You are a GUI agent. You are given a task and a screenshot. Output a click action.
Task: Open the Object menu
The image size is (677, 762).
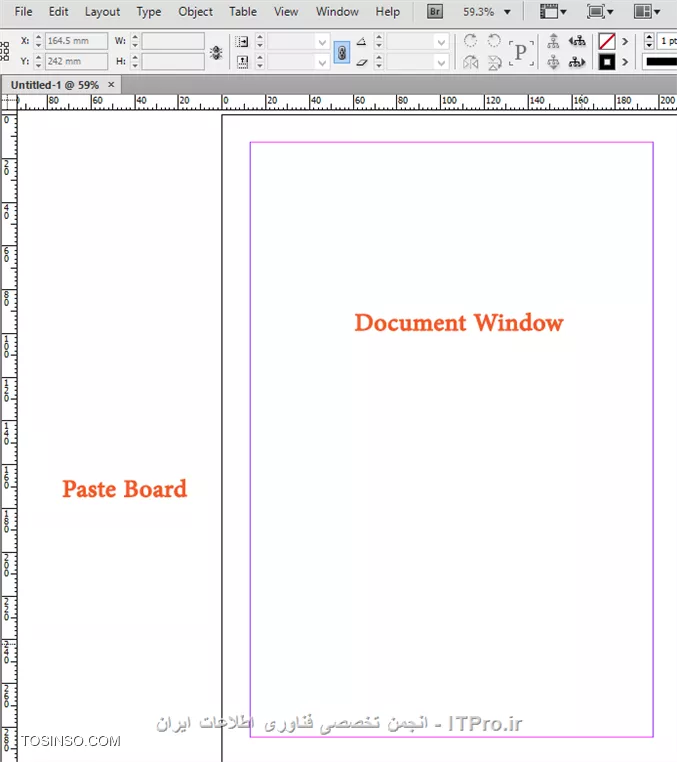coord(195,12)
